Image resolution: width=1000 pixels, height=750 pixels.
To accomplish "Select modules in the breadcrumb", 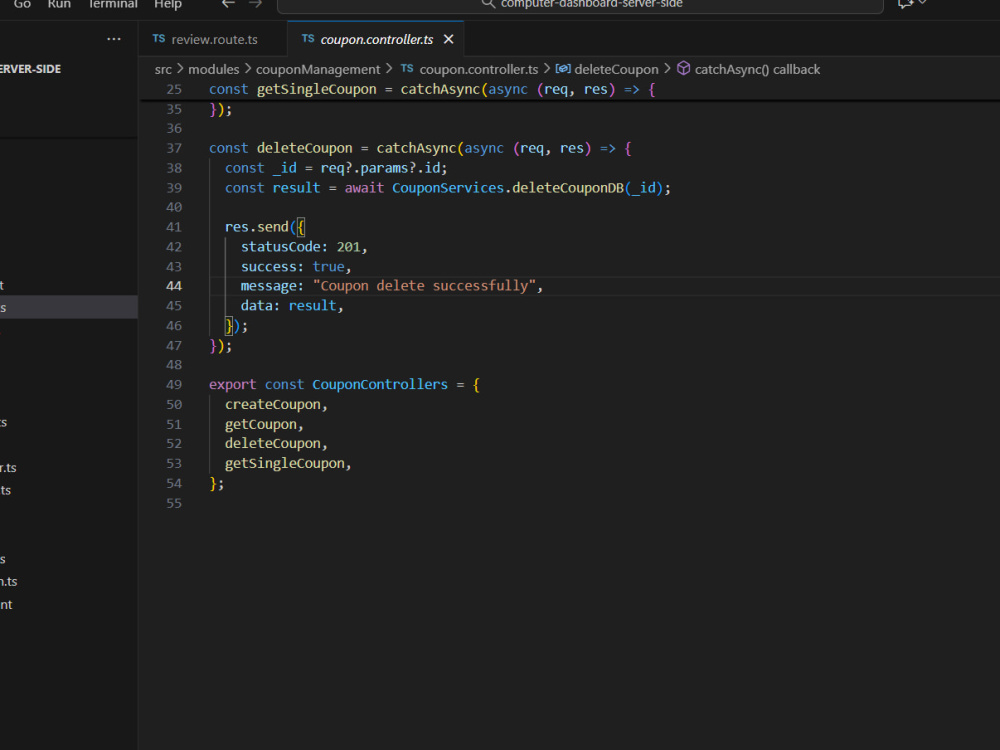I will (214, 70).
